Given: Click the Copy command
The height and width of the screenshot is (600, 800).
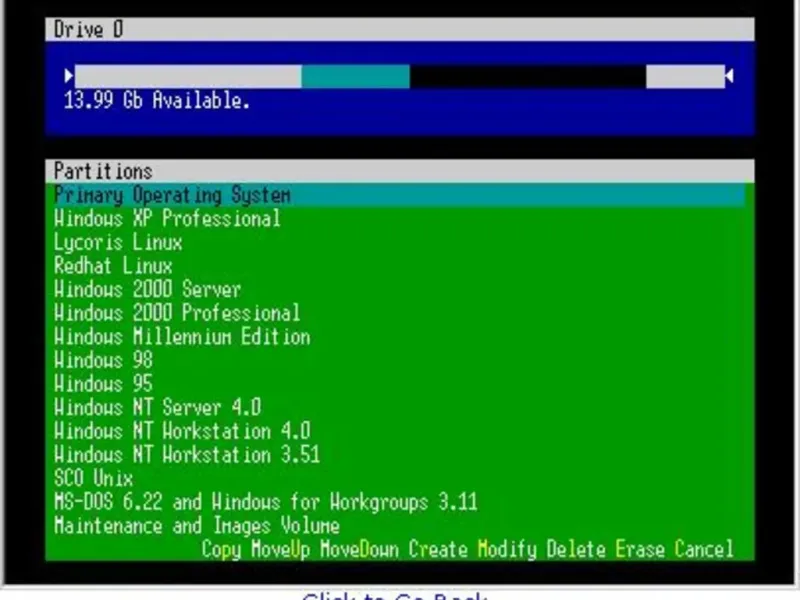Looking at the screenshot, I should (x=221, y=549).
